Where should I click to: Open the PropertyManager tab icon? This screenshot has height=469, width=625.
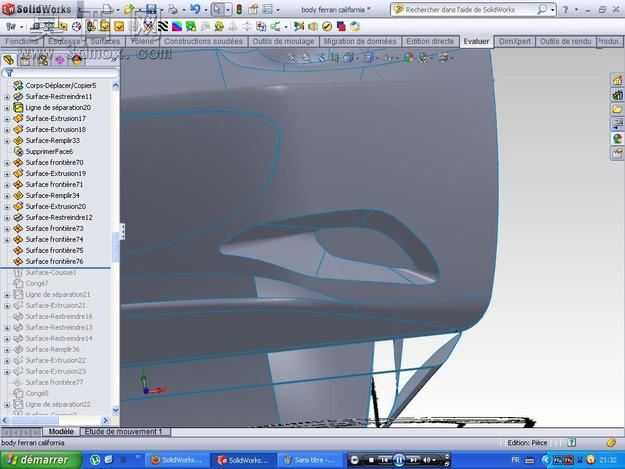pyautogui.click(x=26, y=60)
